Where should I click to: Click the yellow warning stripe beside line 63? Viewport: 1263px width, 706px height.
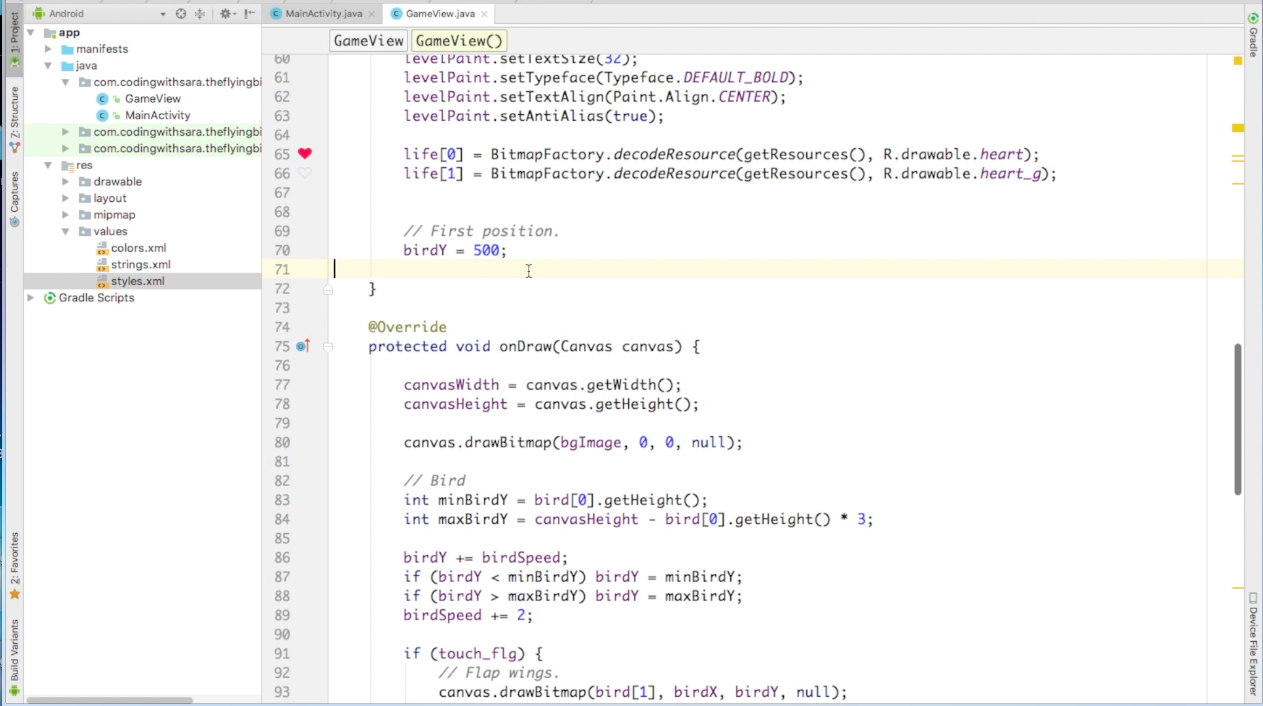pos(1238,128)
